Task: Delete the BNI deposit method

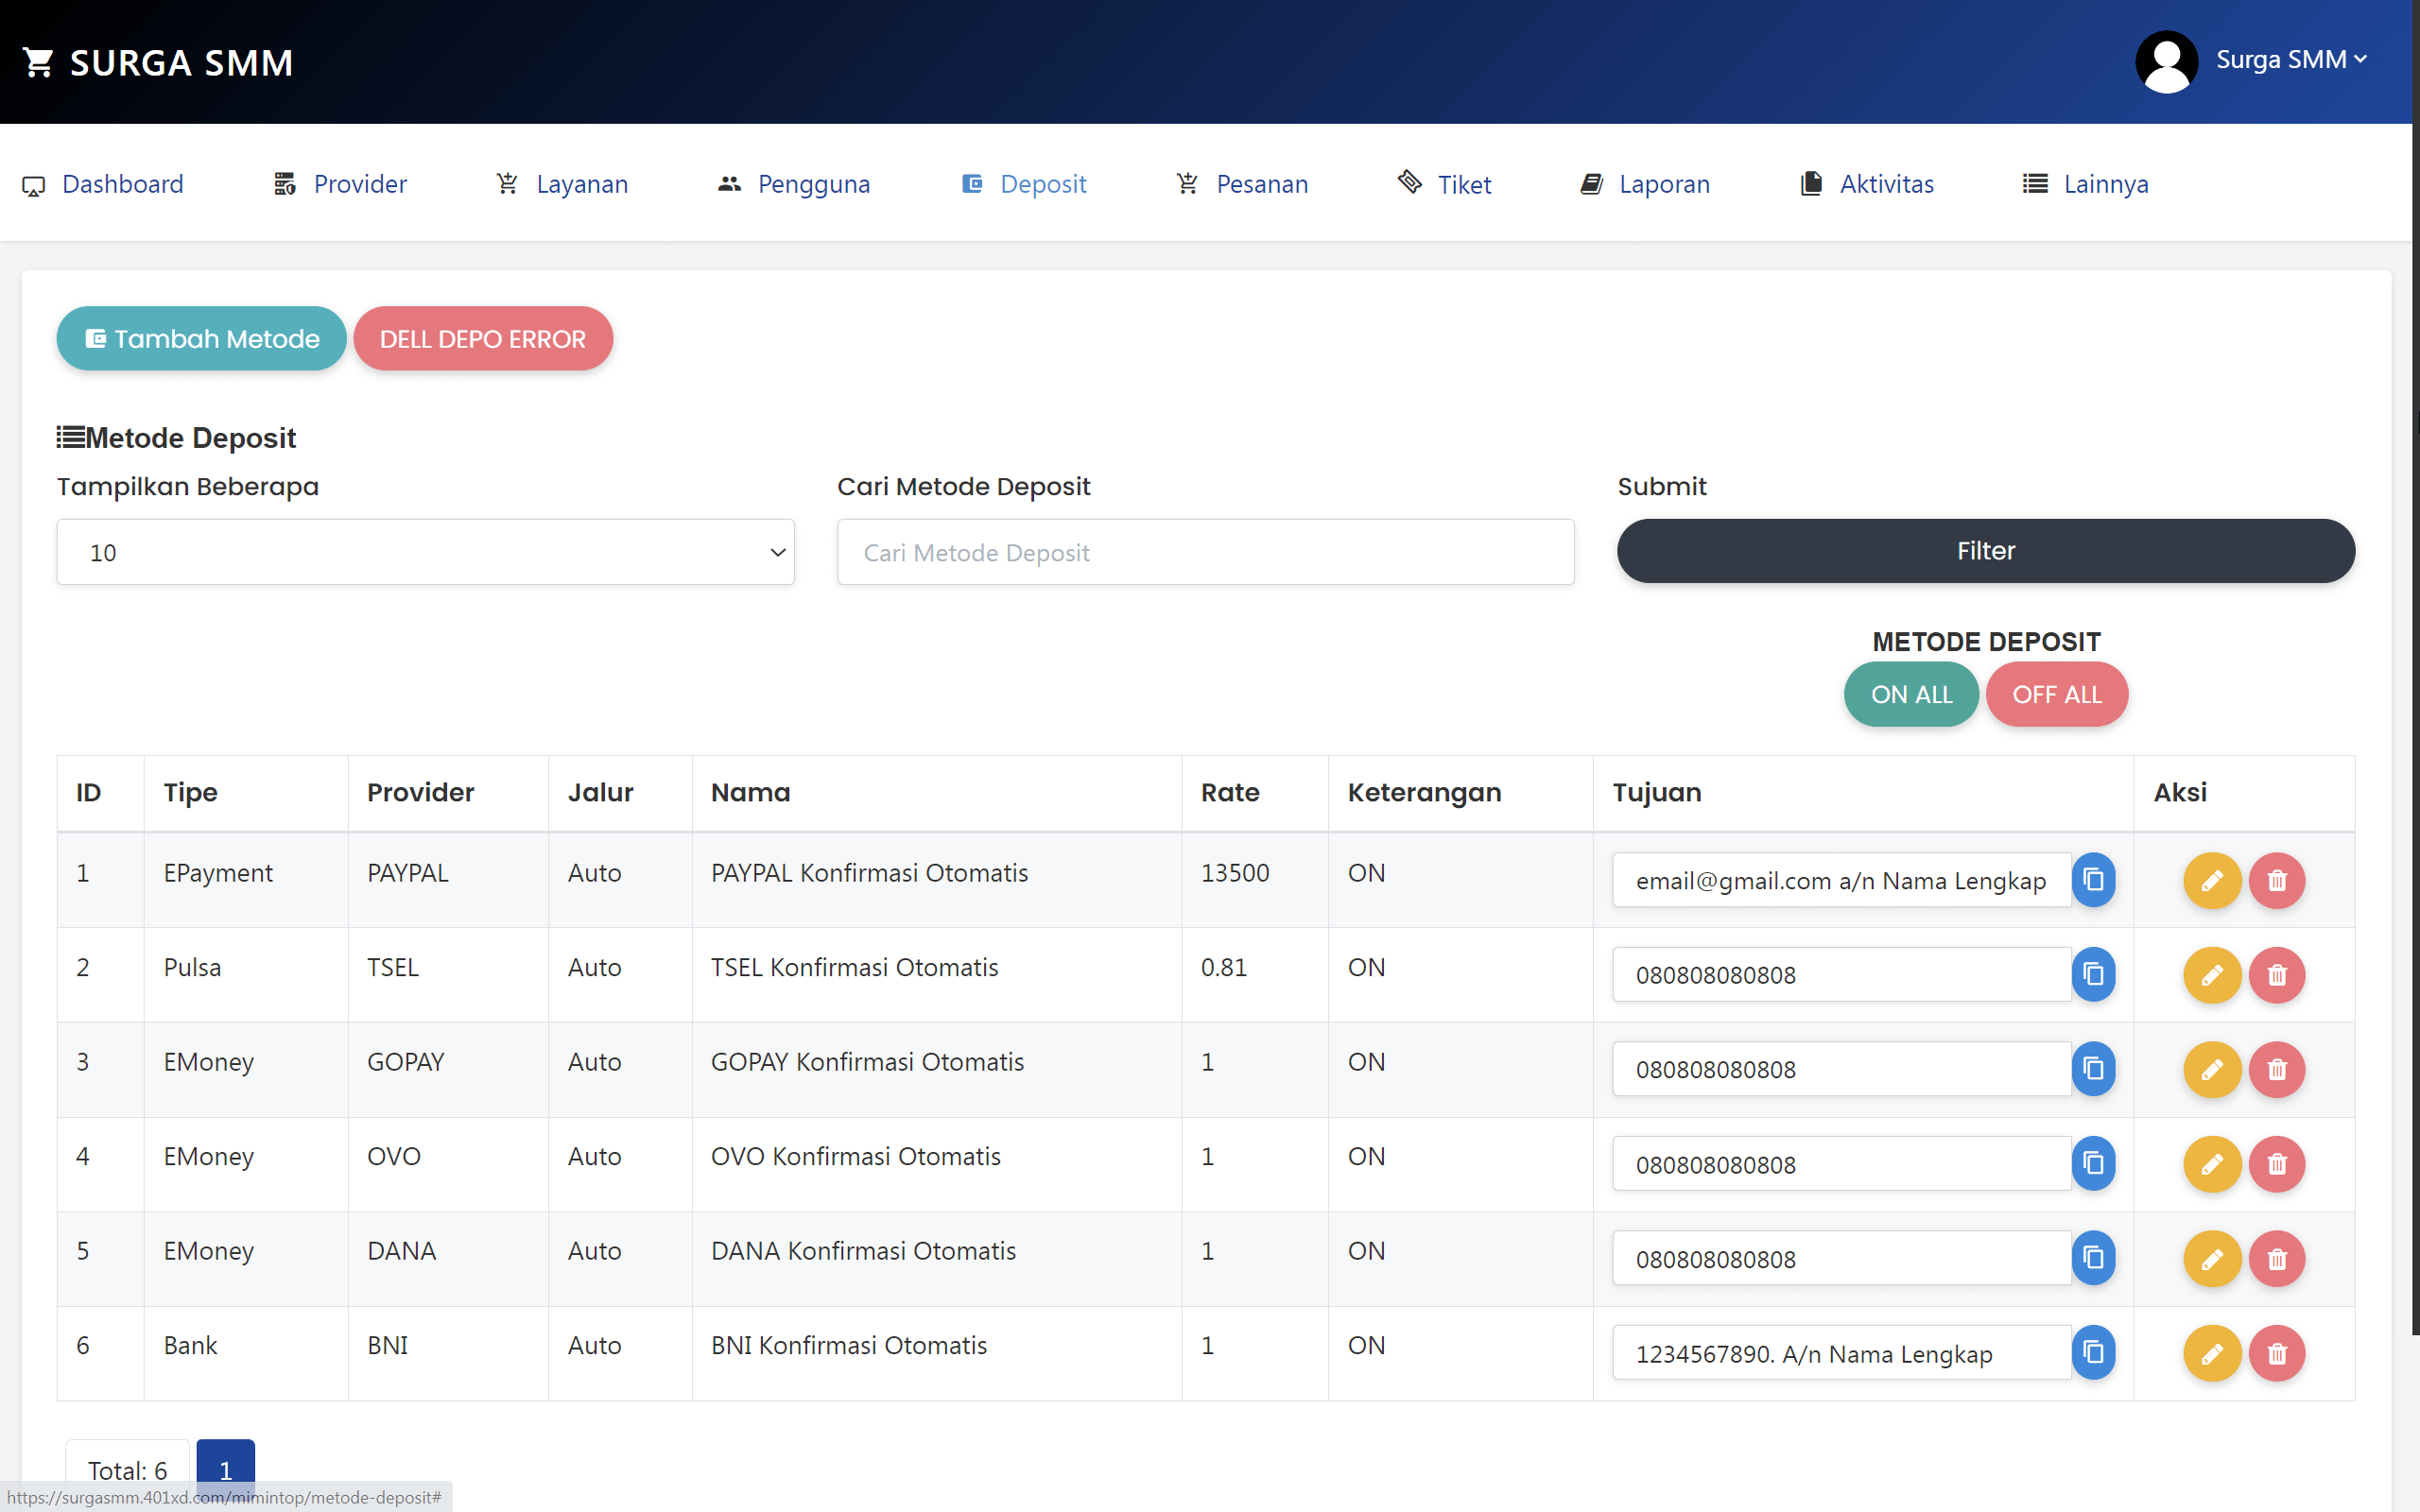Action: tap(2276, 1353)
